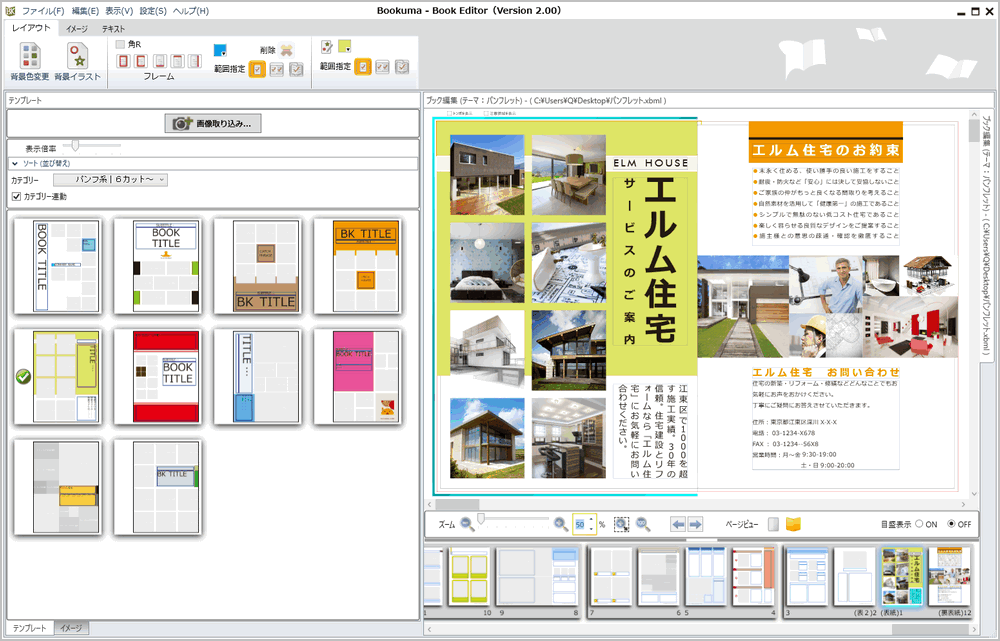Click the 画像取り込み camera import button

[x=213, y=123]
